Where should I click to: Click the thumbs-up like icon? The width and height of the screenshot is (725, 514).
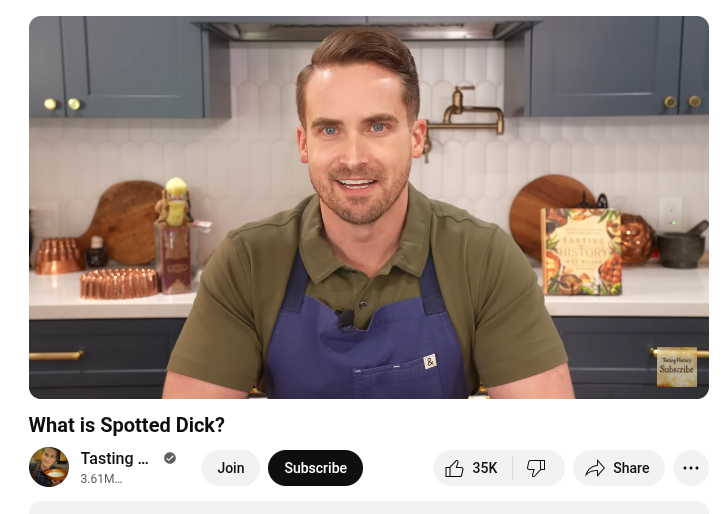454,468
